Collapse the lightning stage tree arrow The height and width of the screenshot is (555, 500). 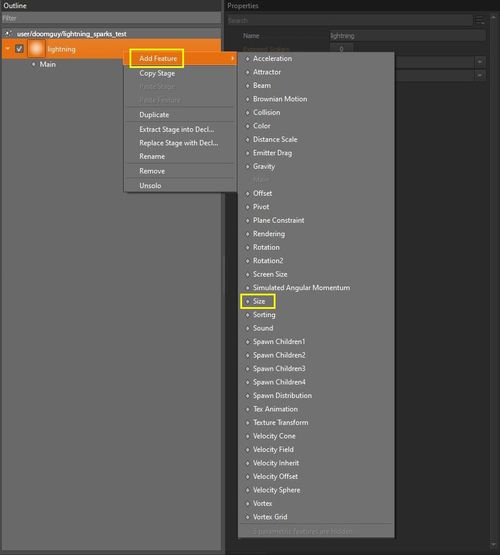pyautogui.click(x=7, y=48)
